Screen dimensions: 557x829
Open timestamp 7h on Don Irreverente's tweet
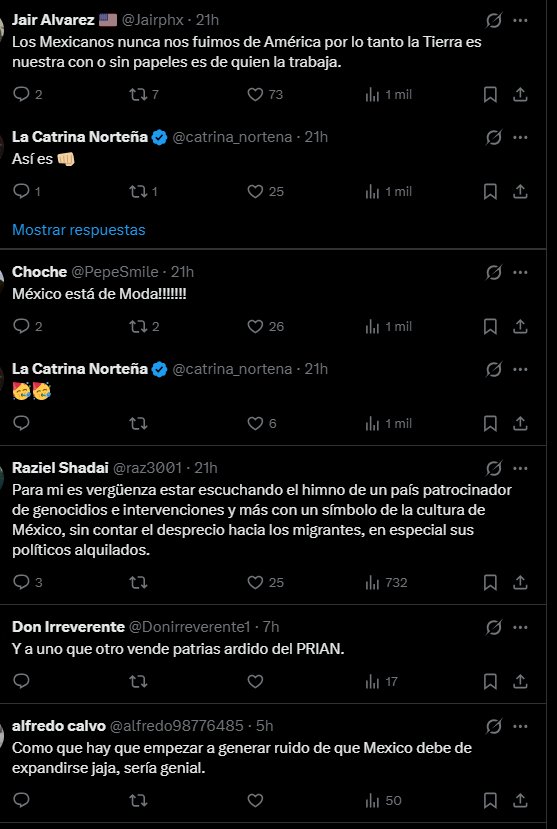(271, 627)
